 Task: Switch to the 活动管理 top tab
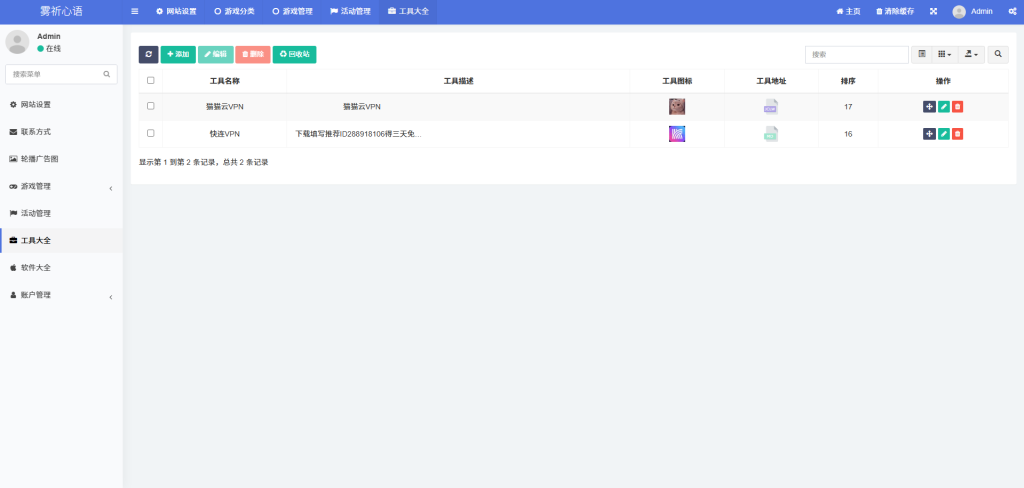click(350, 11)
